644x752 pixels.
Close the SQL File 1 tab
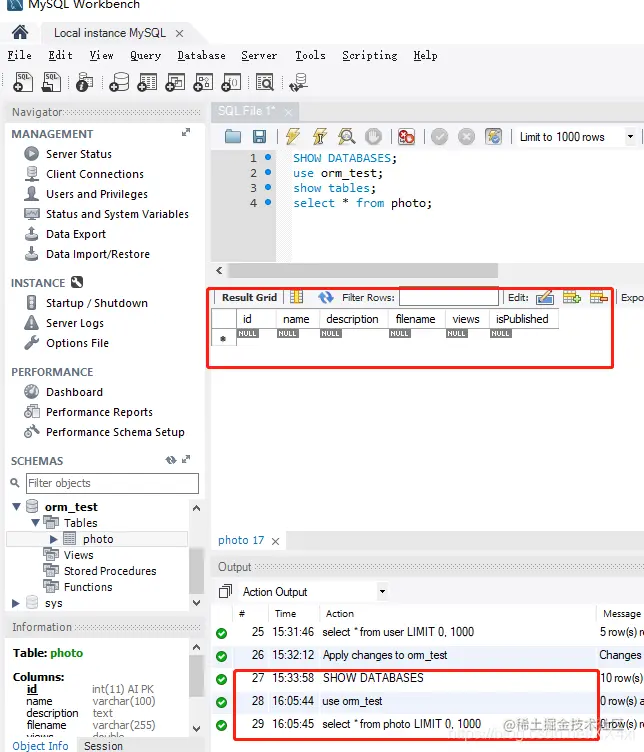[x=288, y=112]
